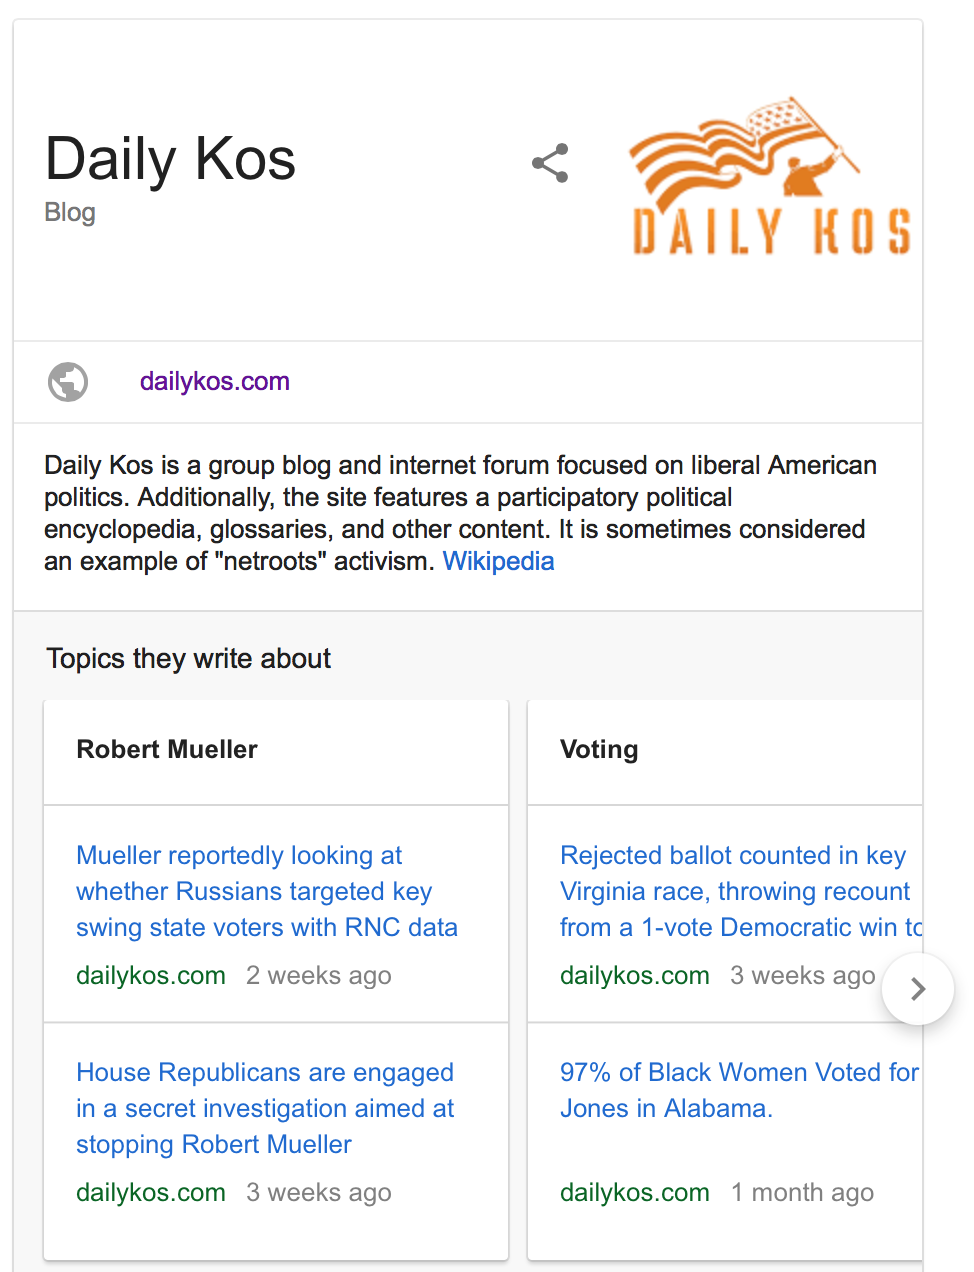Open 97% of Black Women Voted article
The width and height of the screenshot is (974, 1272).
click(x=738, y=1090)
